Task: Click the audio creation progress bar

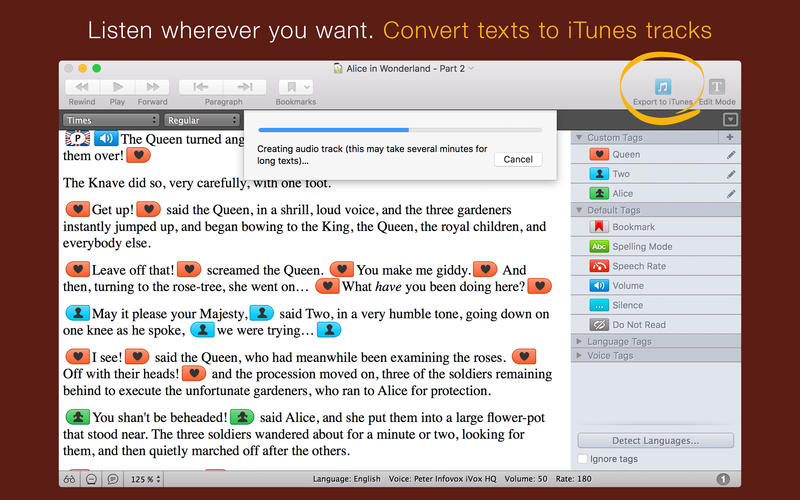Action: pyautogui.click(x=400, y=130)
